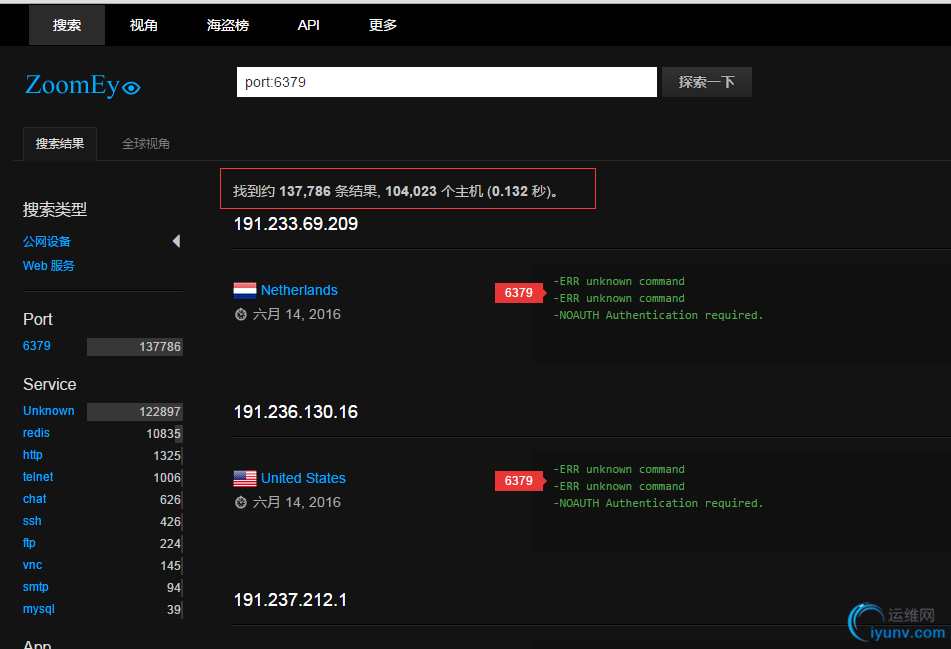Open host 191.237.212.1

click(290, 600)
